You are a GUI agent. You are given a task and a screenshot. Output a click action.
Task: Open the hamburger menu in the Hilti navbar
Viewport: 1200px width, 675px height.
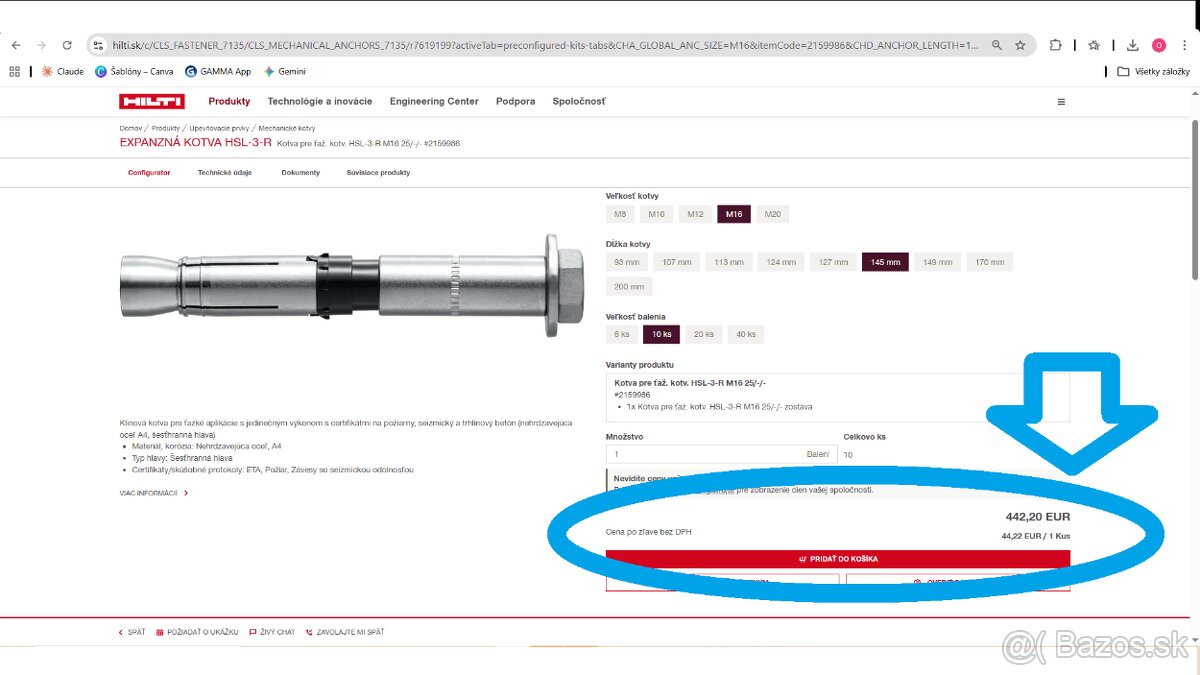[1061, 101]
